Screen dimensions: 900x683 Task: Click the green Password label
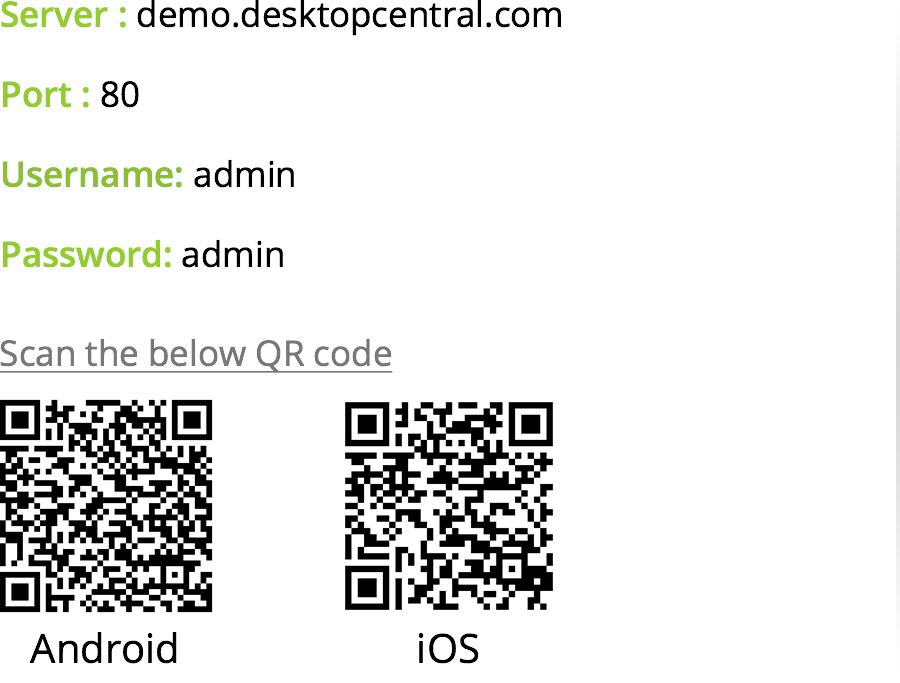pyautogui.click(x=86, y=254)
